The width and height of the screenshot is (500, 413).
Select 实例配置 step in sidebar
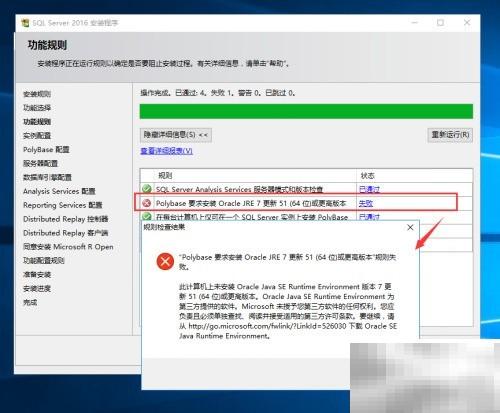[37, 136]
